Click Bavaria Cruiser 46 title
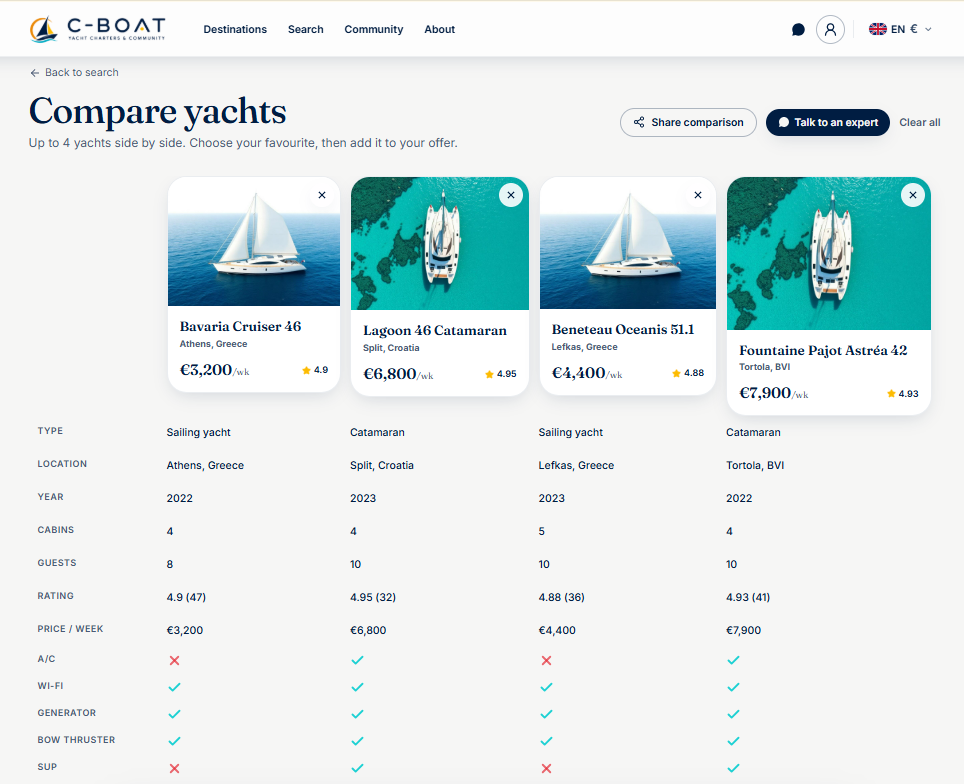Viewport: 964px width, 784px height. click(x=240, y=327)
